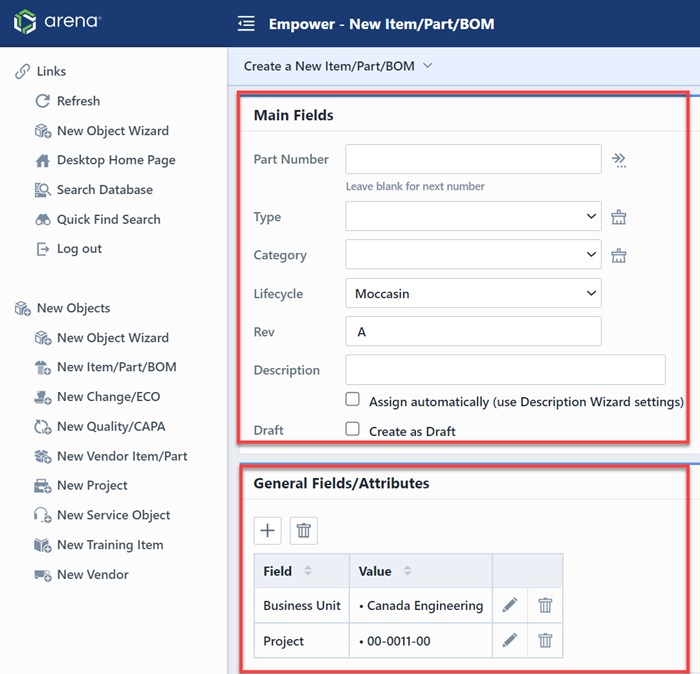Open New Change/ECO in sidebar
This screenshot has height=674, width=700.
(x=108, y=397)
